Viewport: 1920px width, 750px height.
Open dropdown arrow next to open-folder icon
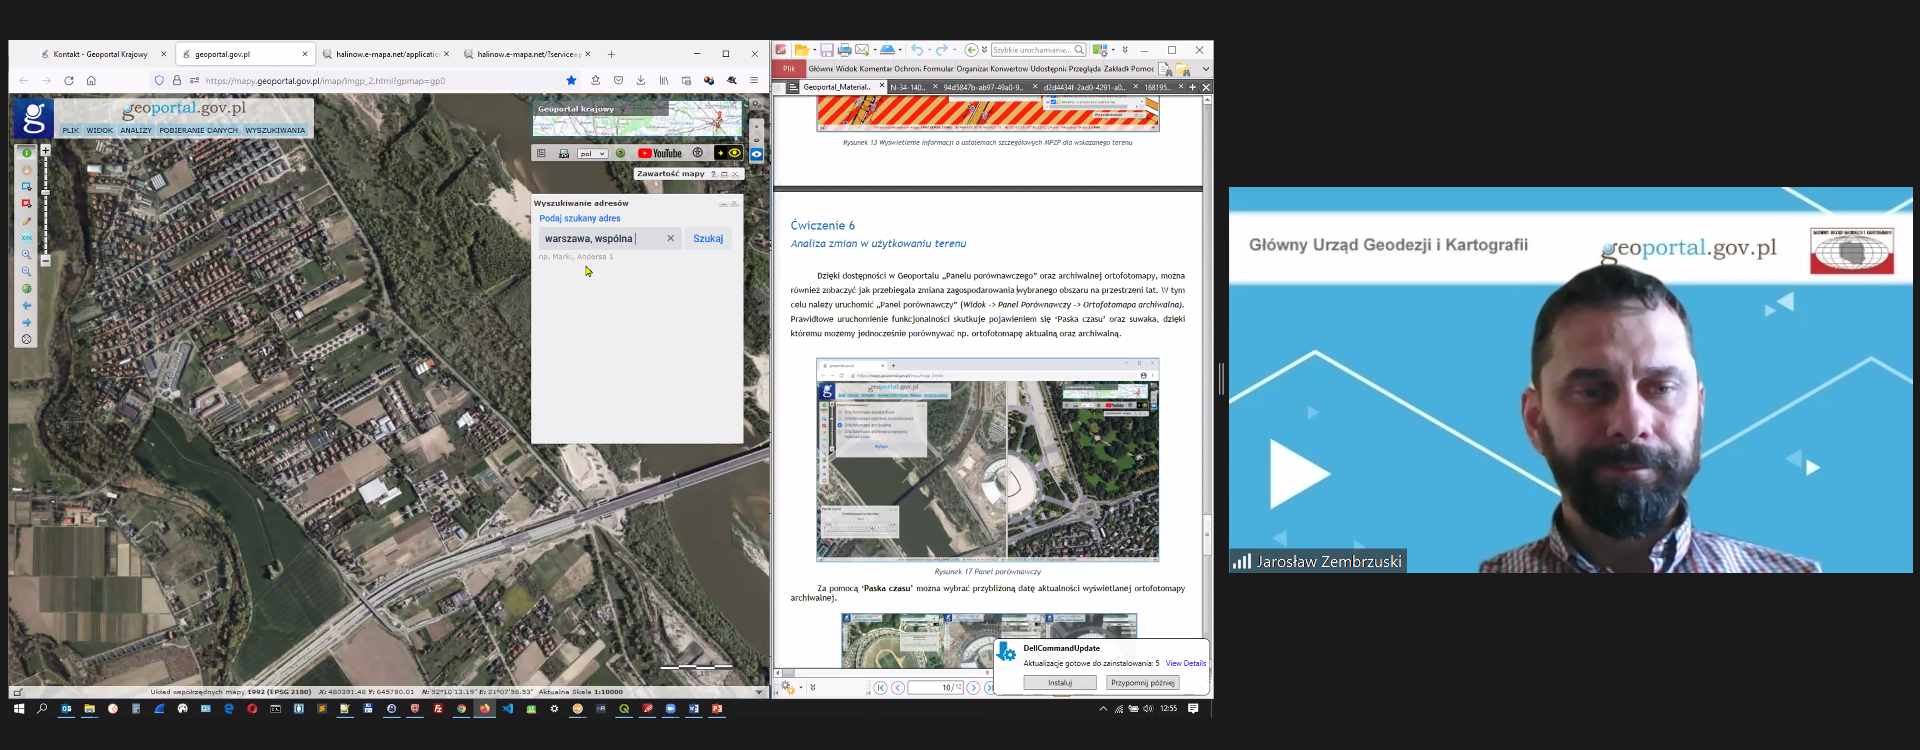813,50
